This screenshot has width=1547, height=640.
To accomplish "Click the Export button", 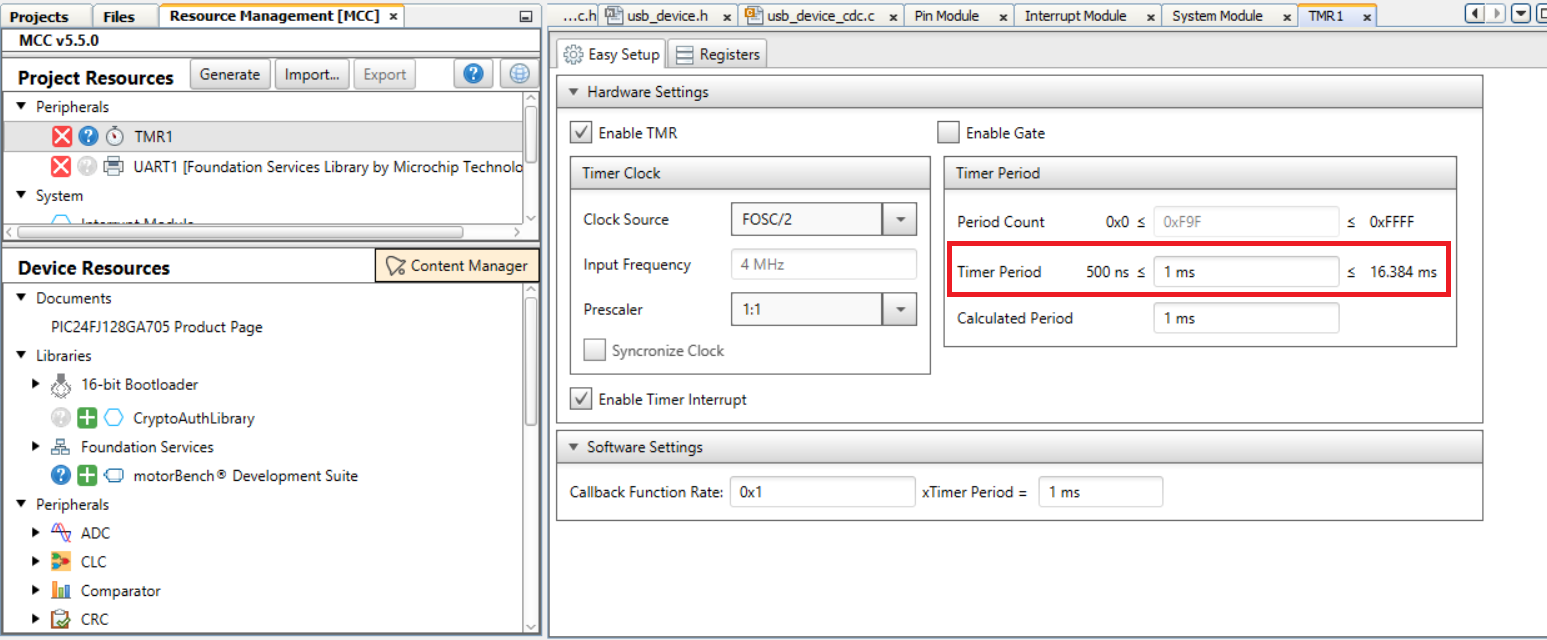I will coord(384,74).
